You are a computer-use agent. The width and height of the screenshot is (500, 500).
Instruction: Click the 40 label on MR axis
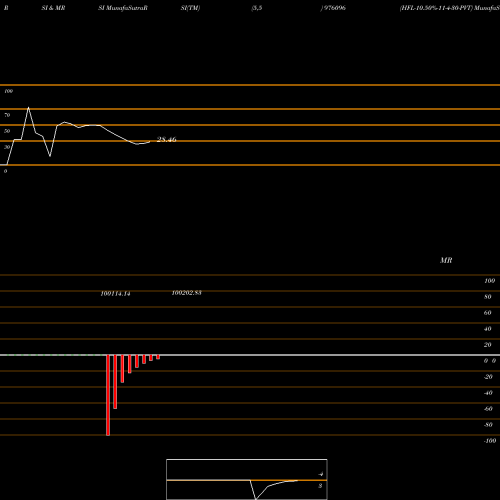click(488, 329)
